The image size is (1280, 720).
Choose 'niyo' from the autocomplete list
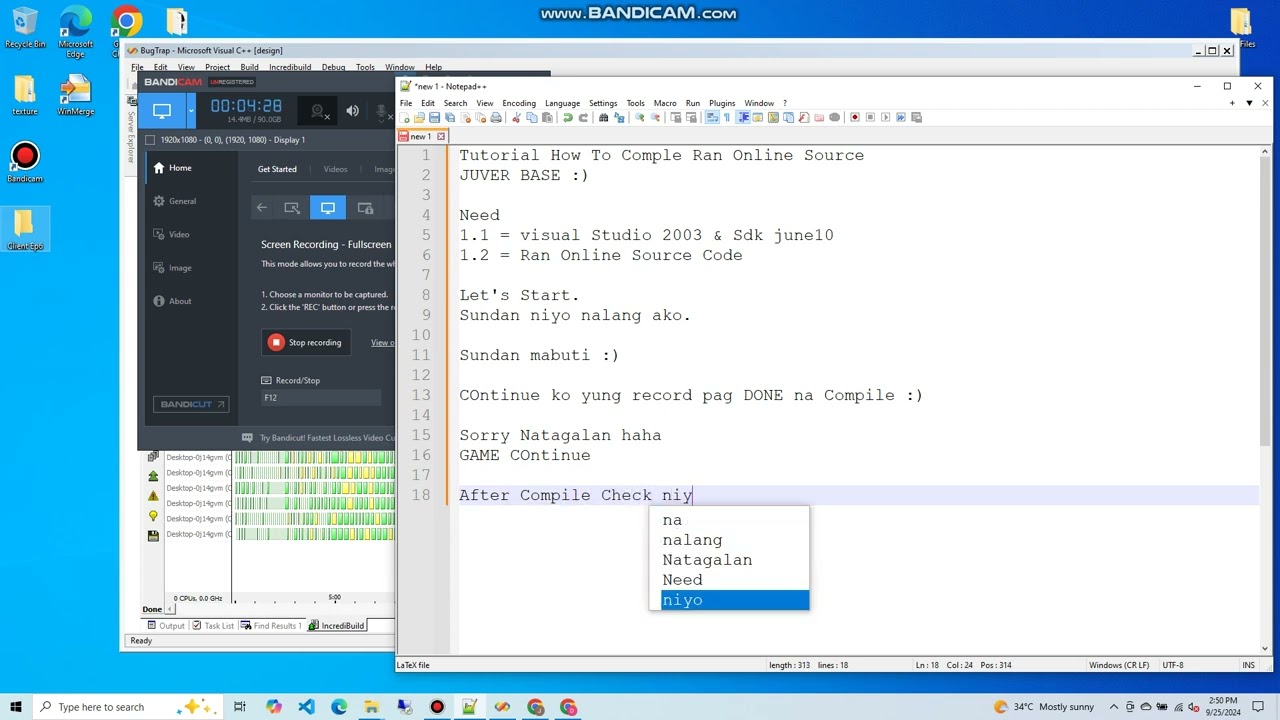pos(734,600)
